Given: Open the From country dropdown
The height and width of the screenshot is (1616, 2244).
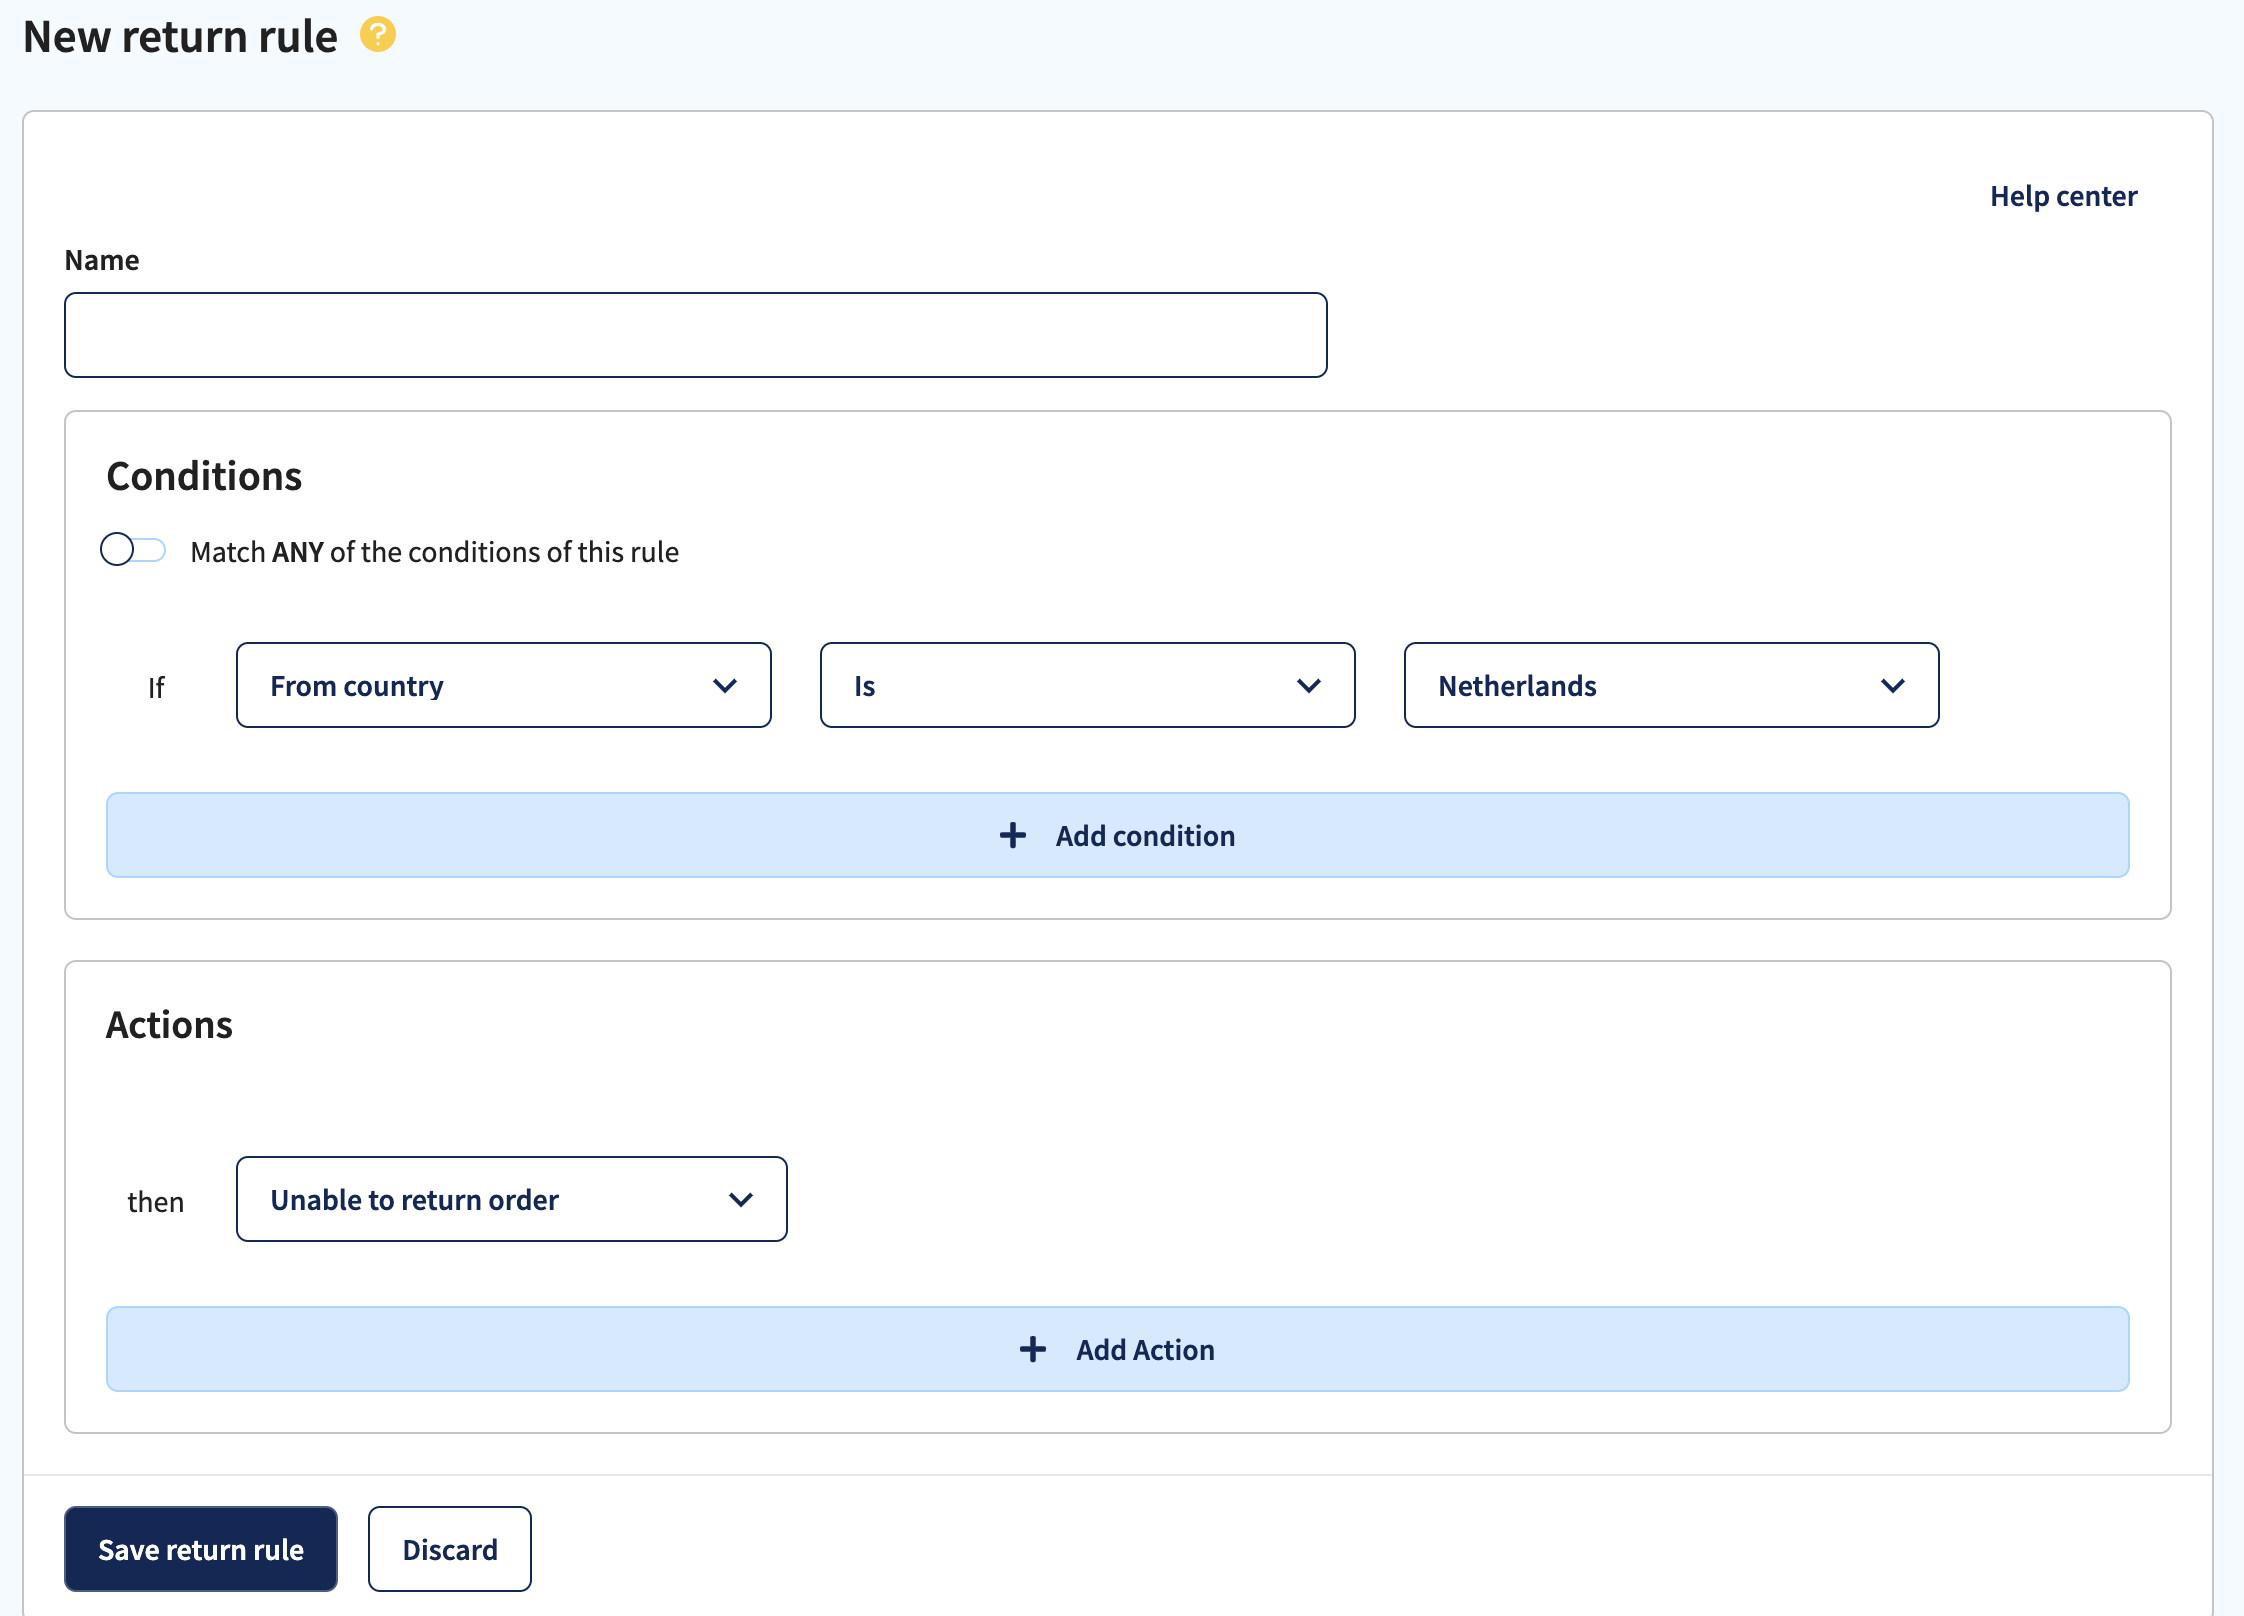Looking at the screenshot, I should (503, 685).
